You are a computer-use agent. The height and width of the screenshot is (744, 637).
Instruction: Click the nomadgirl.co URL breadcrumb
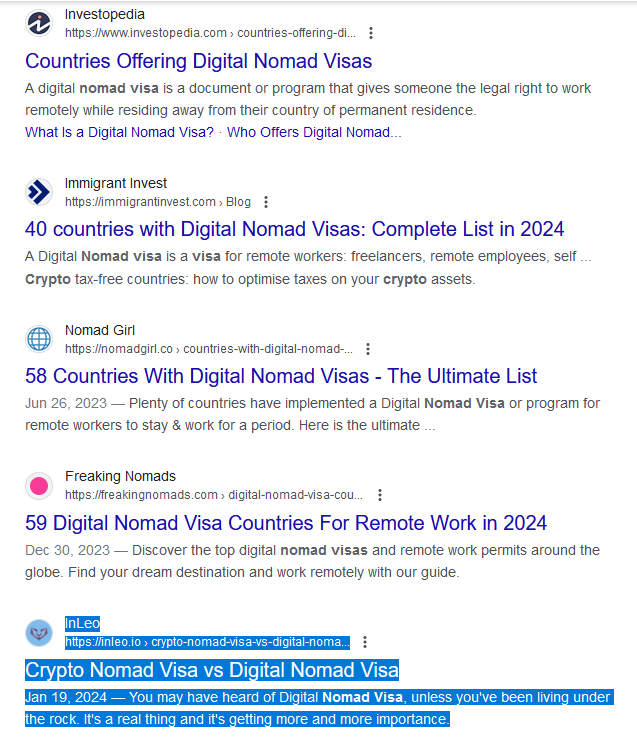[209, 349]
